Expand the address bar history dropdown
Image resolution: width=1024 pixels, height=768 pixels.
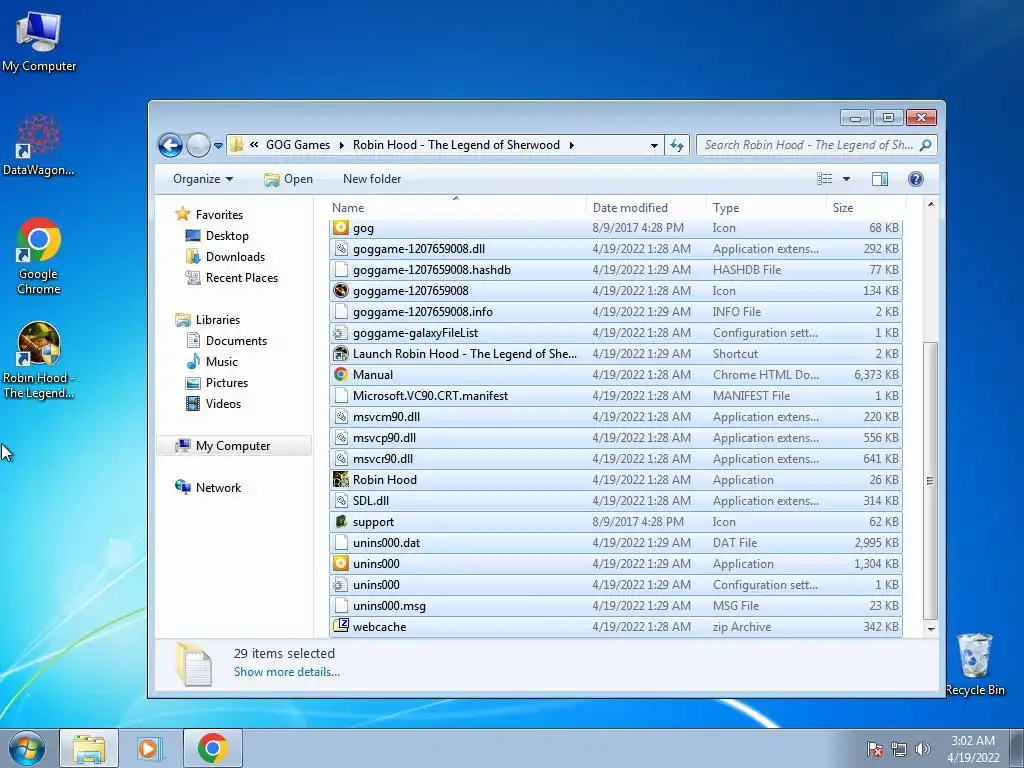tap(654, 146)
